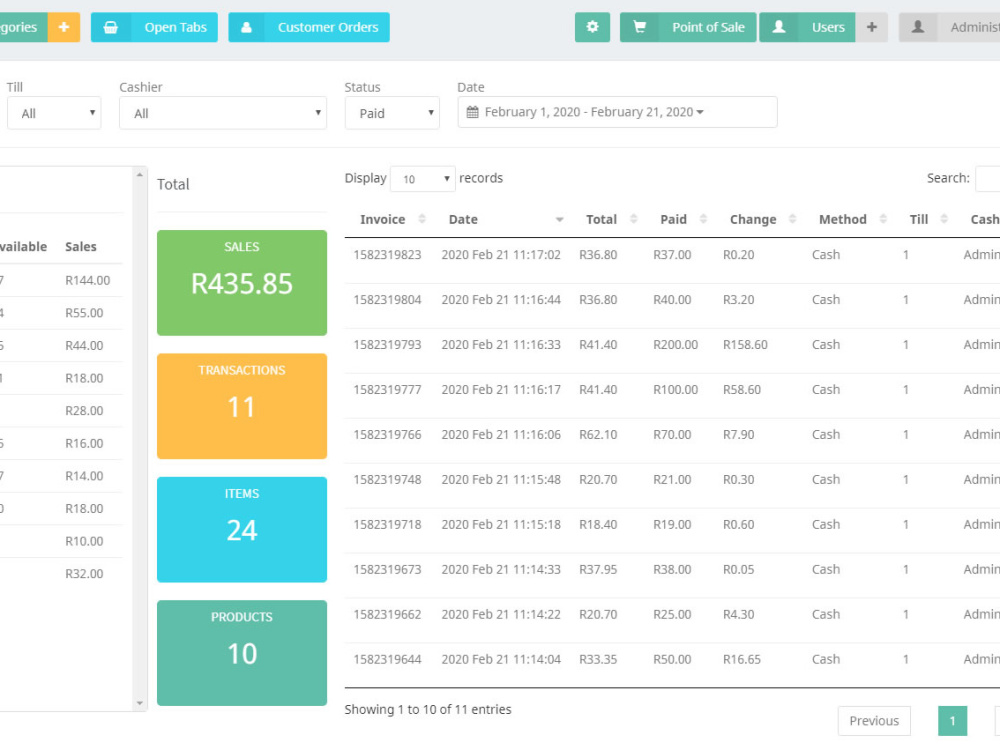Click the Users person icon
This screenshot has width=1000, height=750.
pos(779,27)
